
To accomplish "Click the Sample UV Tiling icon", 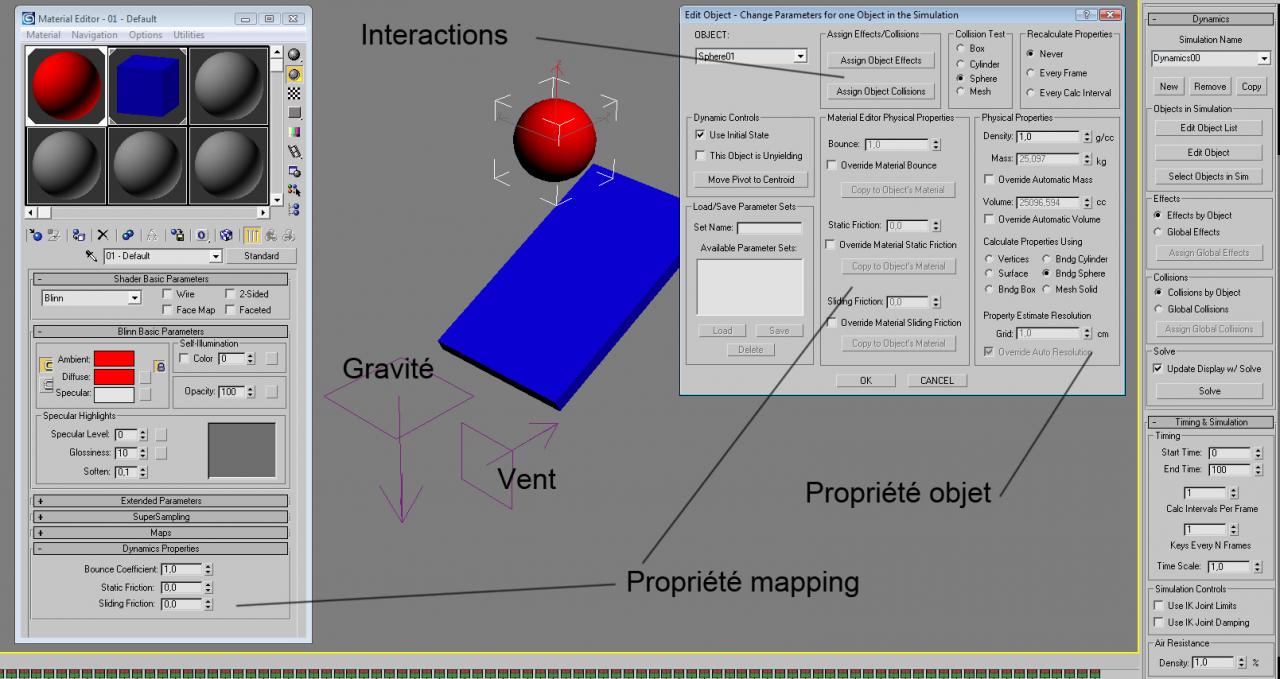I will pos(295,112).
